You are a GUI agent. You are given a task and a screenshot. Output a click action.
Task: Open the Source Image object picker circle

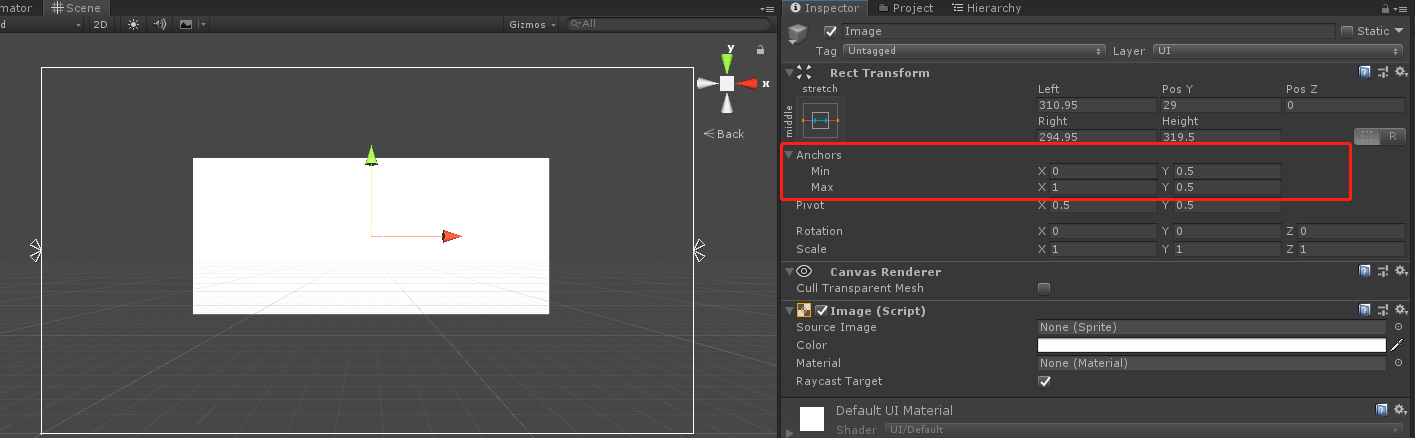pyautogui.click(x=1398, y=327)
